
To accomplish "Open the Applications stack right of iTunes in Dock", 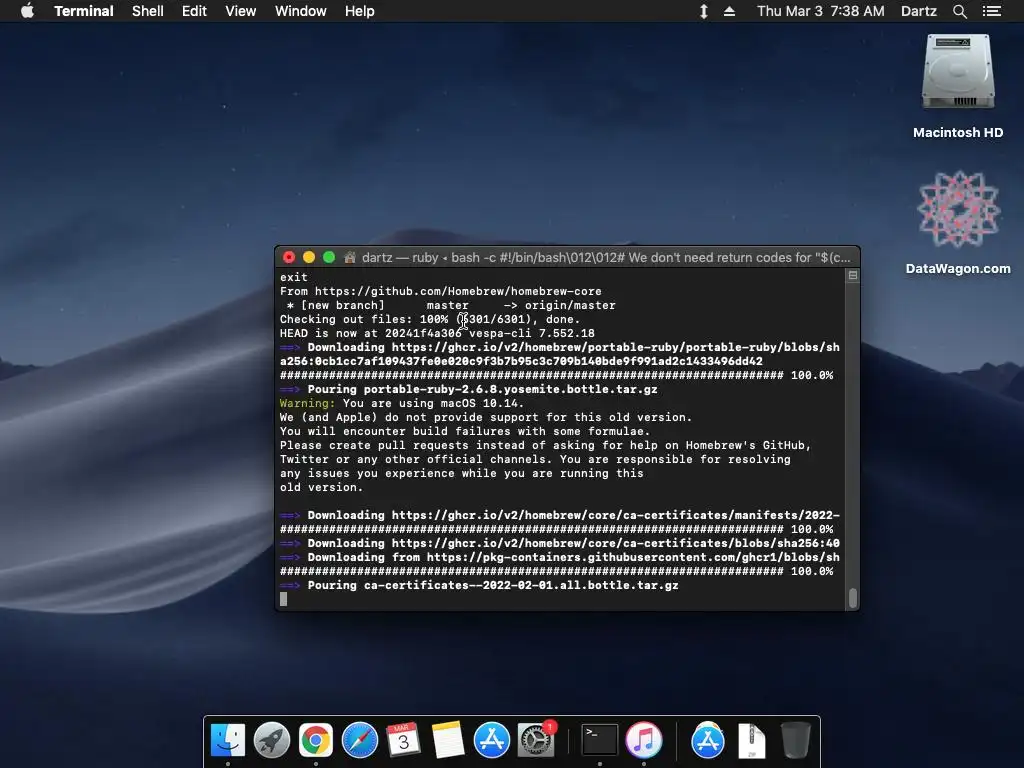I will 707,740.
